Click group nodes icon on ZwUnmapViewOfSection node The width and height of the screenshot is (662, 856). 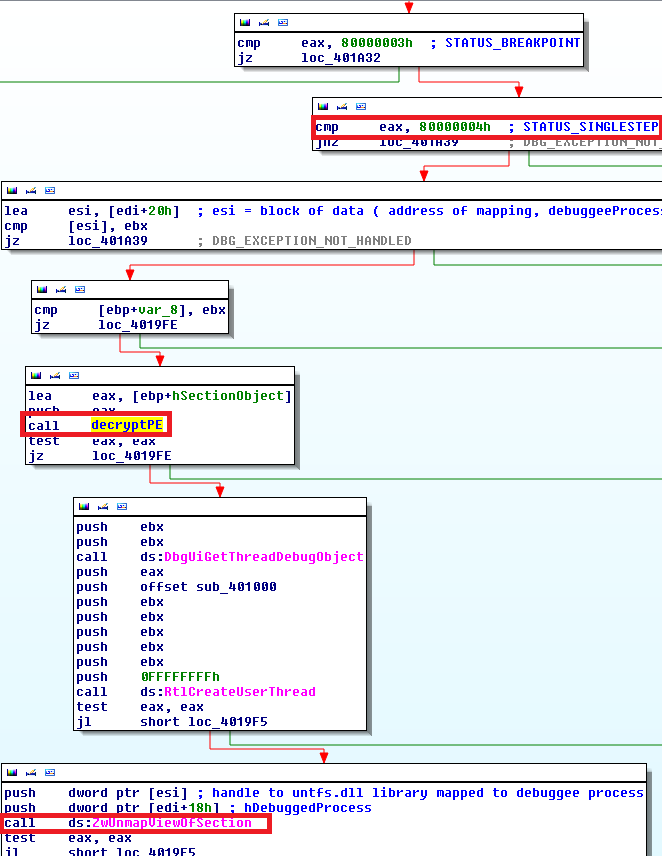(x=50, y=772)
